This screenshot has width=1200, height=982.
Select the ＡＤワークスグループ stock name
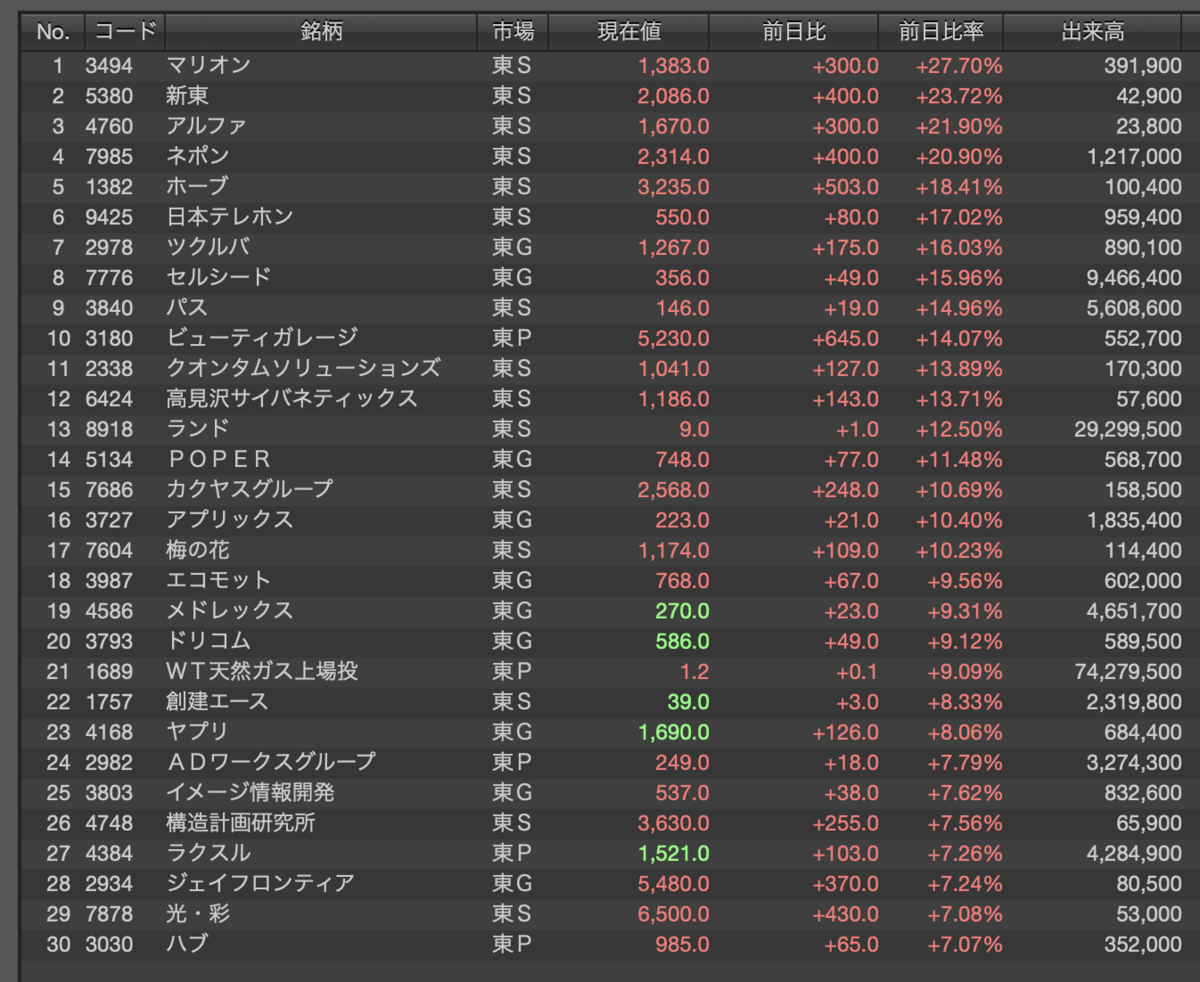(x=270, y=761)
